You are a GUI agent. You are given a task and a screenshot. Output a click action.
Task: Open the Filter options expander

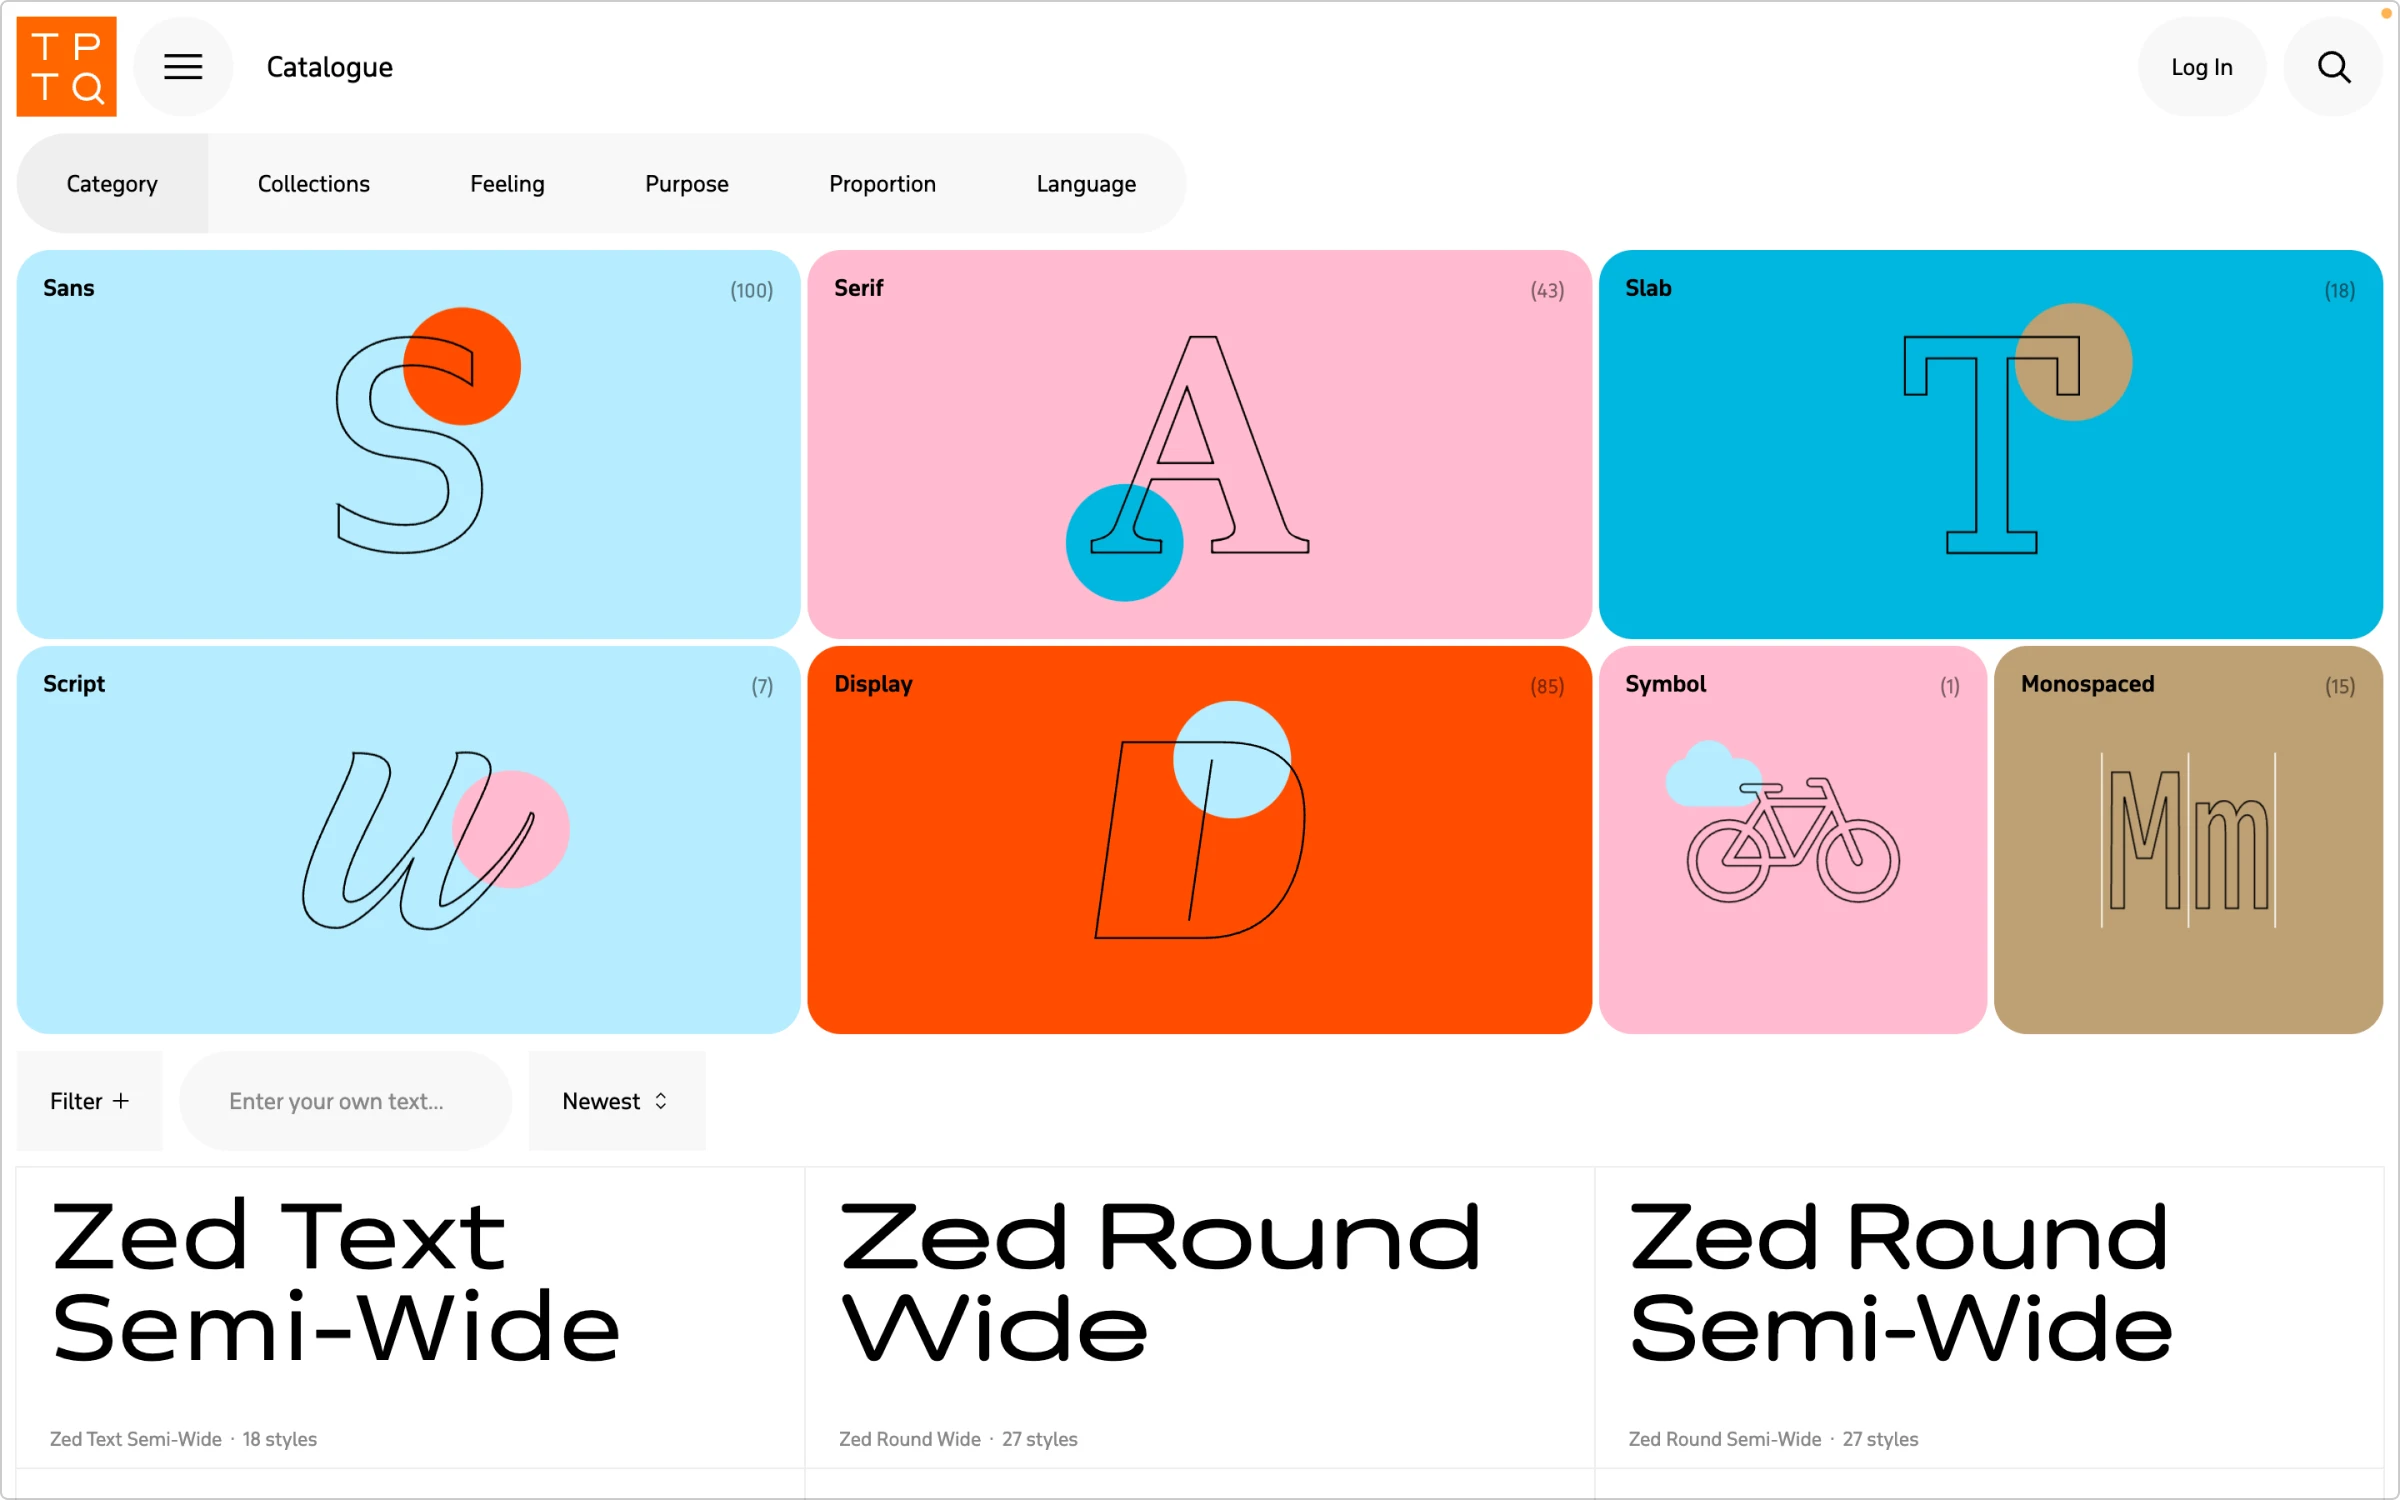[90, 1103]
